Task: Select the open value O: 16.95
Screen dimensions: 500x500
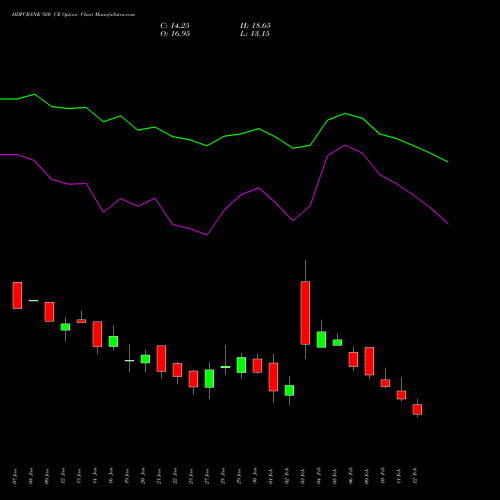Action: (175, 34)
